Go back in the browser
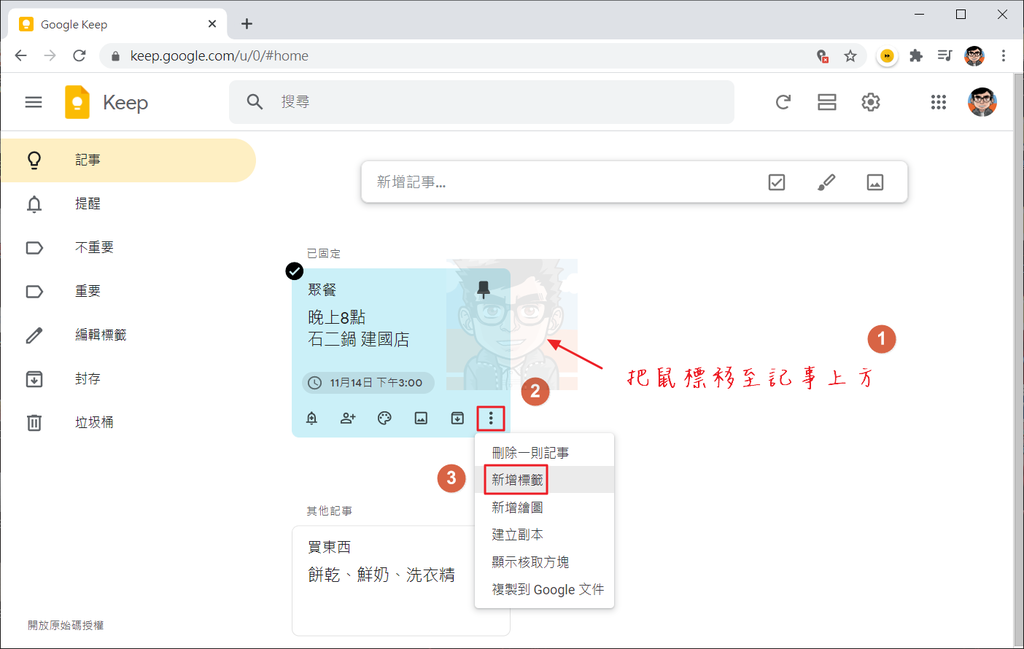The width and height of the screenshot is (1024, 649). coord(21,55)
